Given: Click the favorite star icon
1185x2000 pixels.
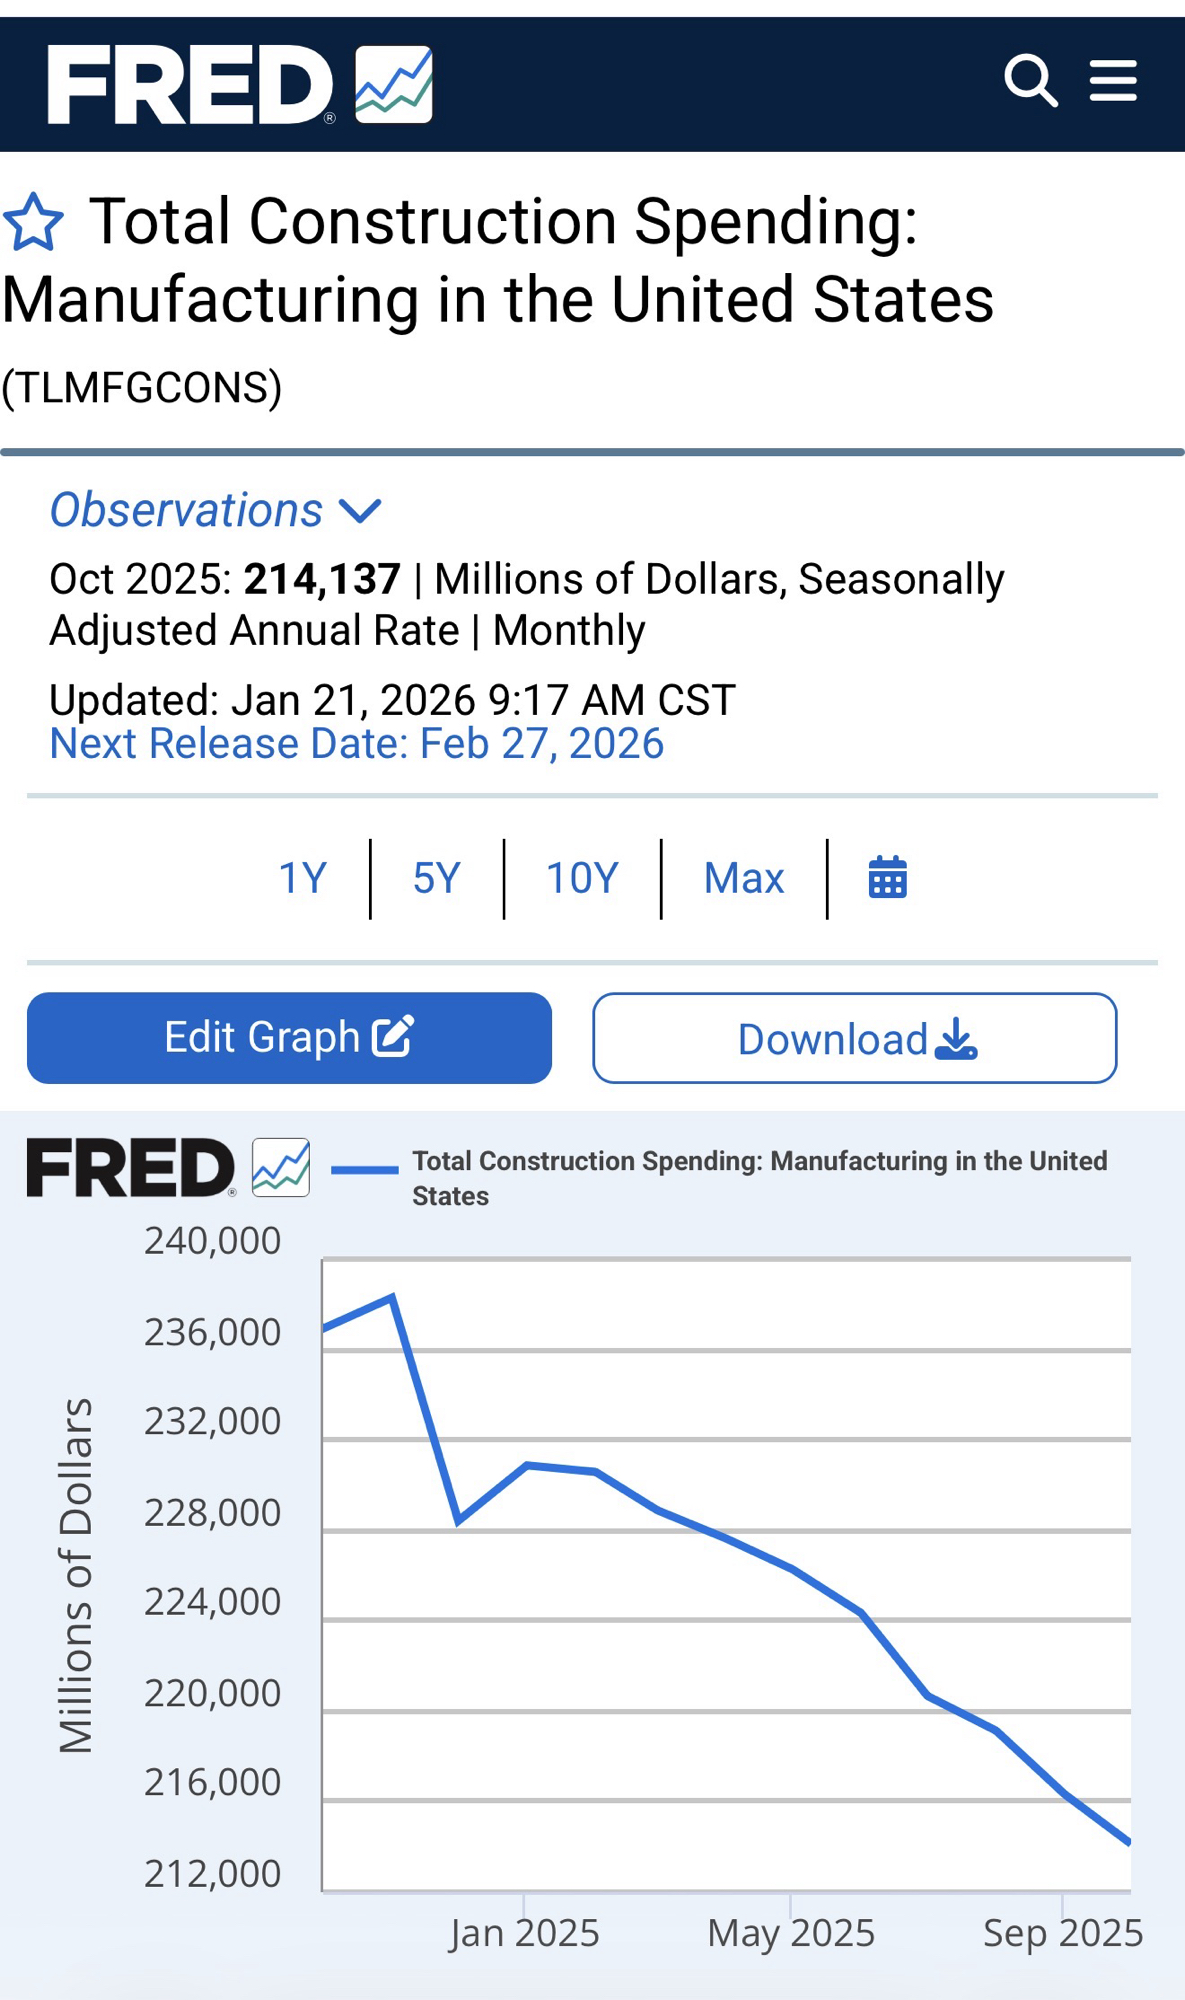Looking at the screenshot, I should [x=33, y=222].
